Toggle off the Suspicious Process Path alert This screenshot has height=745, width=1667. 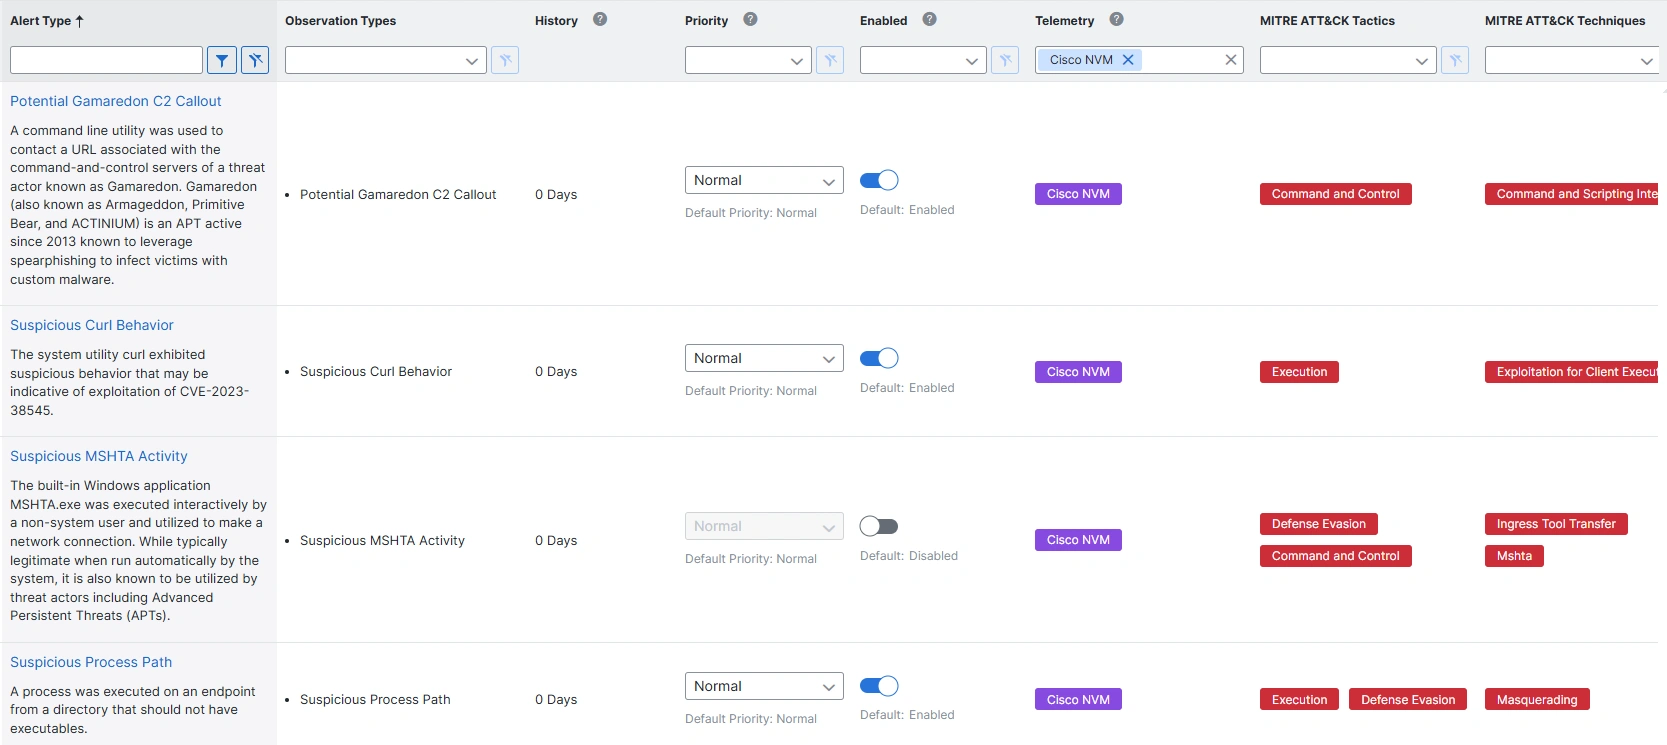coord(879,686)
